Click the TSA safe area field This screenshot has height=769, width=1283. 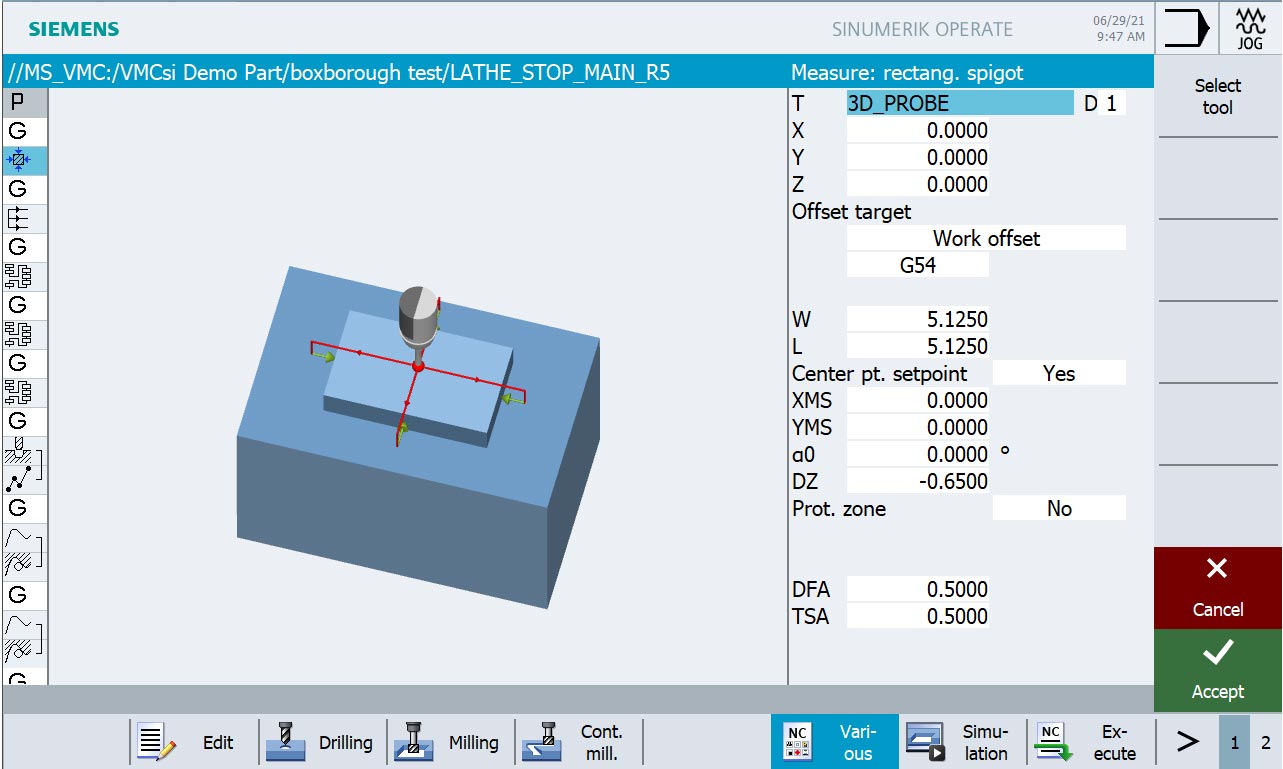click(x=917, y=616)
